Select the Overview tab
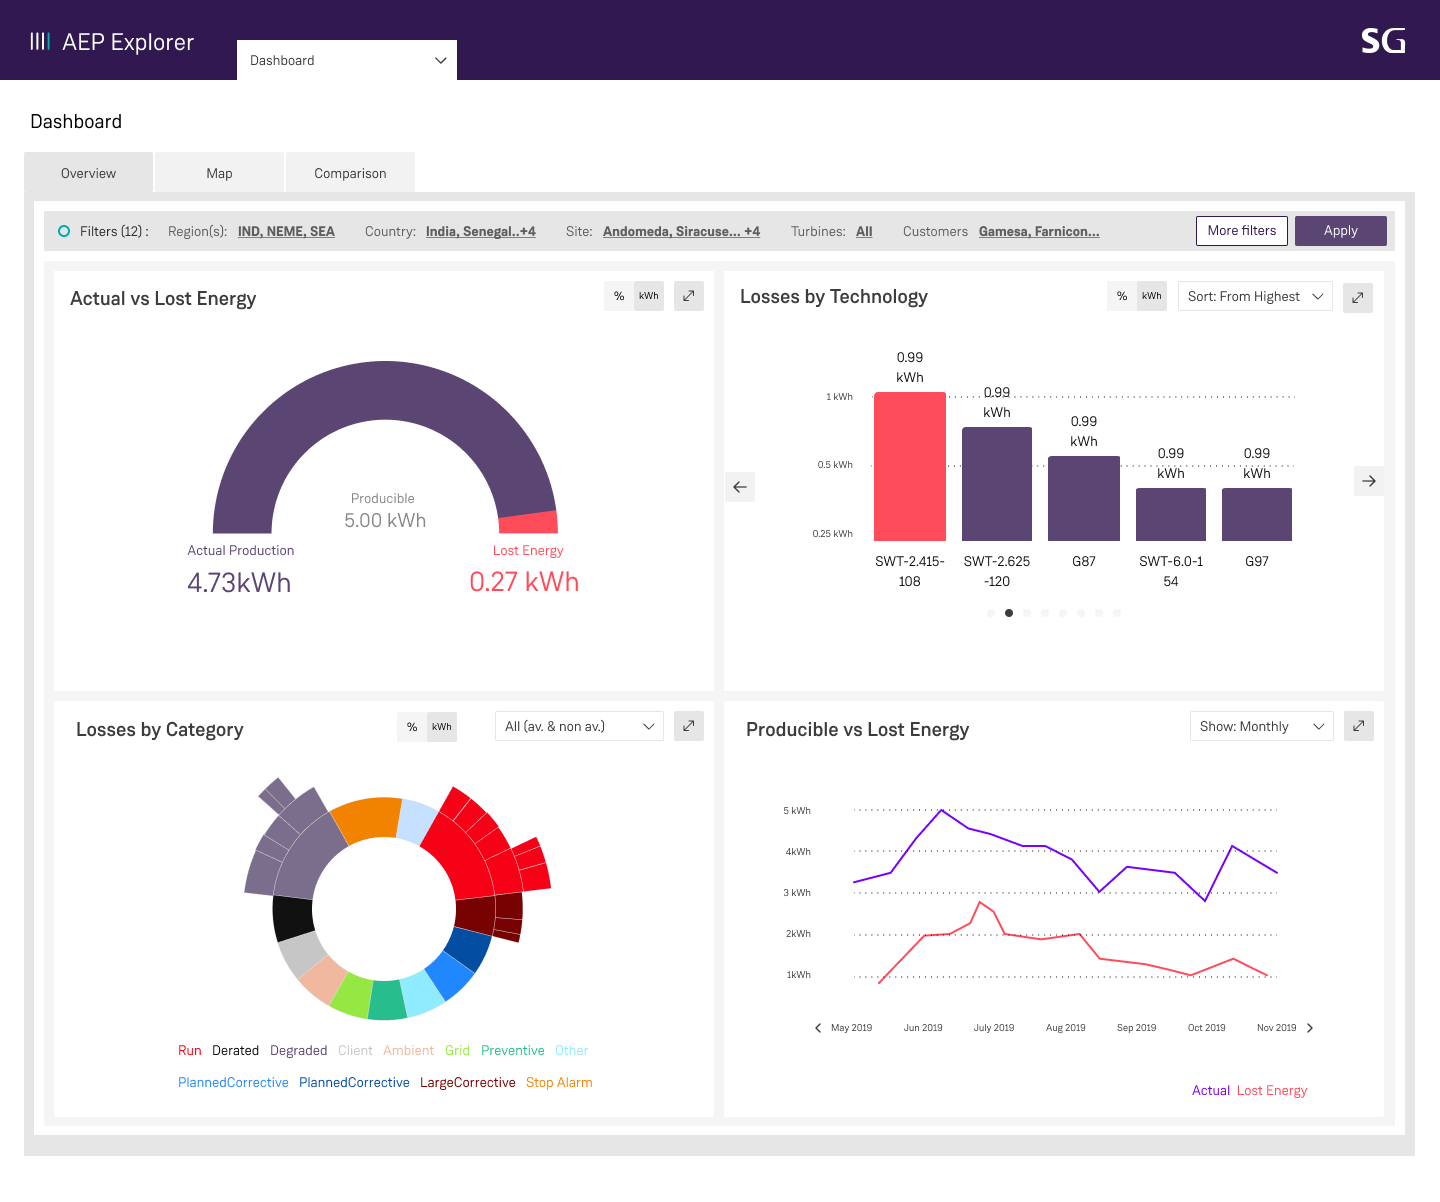This screenshot has height=1202, width=1440. pyautogui.click(x=88, y=173)
